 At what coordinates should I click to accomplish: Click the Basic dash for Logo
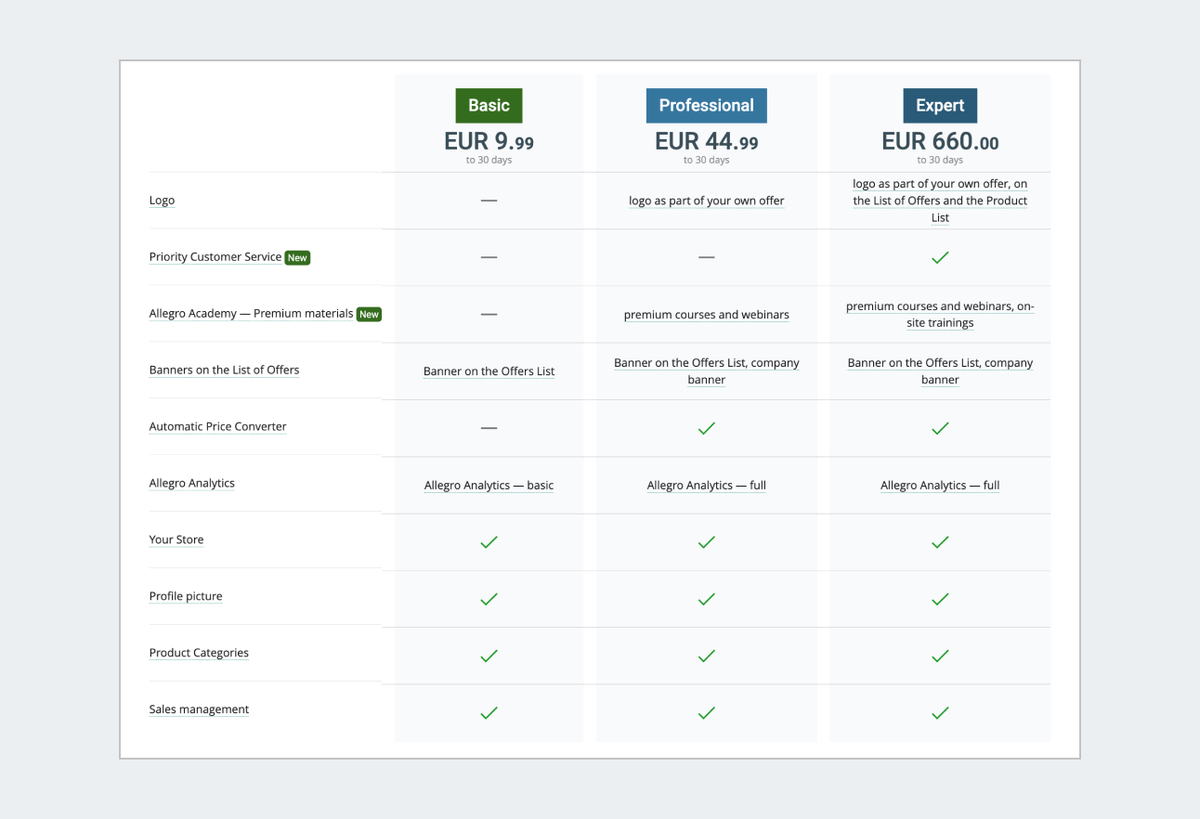pyautogui.click(x=489, y=200)
